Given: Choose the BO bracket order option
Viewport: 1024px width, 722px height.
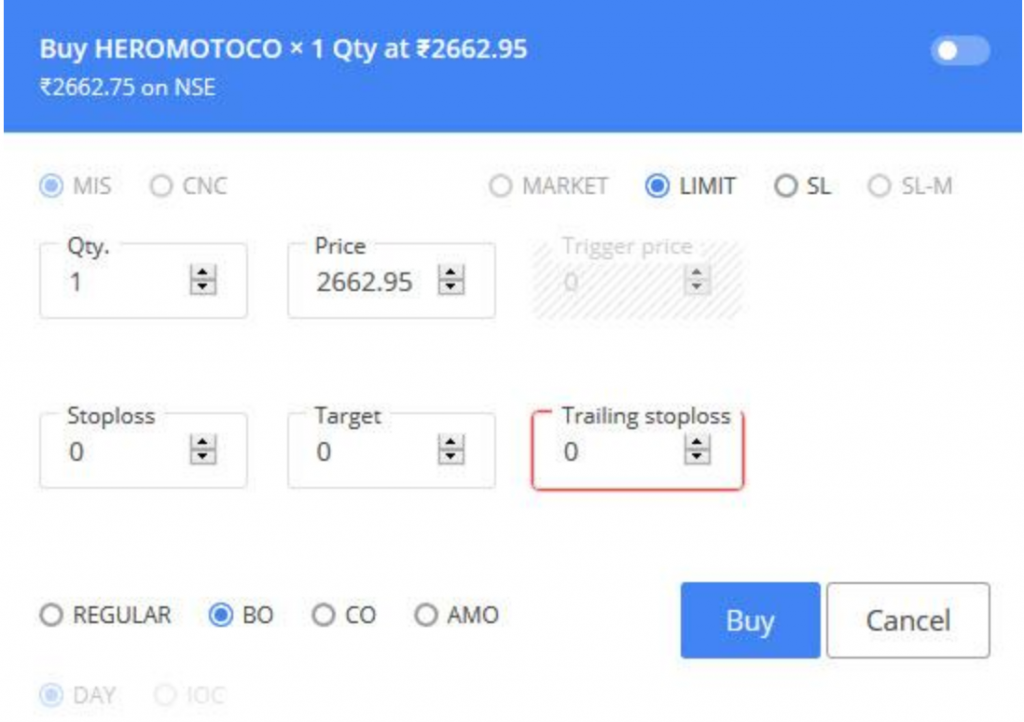Looking at the screenshot, I should coord(220,615).
